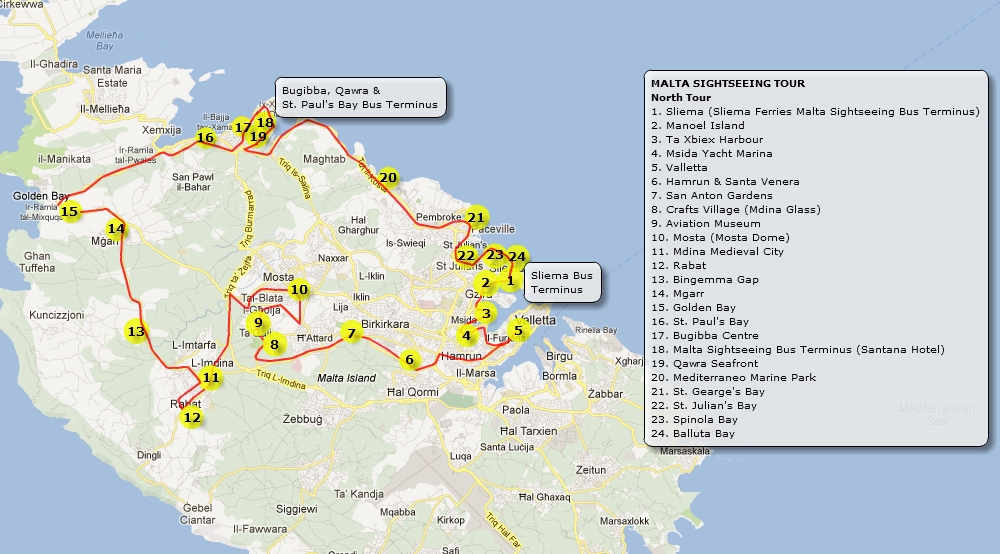
Task: Click yellow map marker number 9
Action: (258, 323)
